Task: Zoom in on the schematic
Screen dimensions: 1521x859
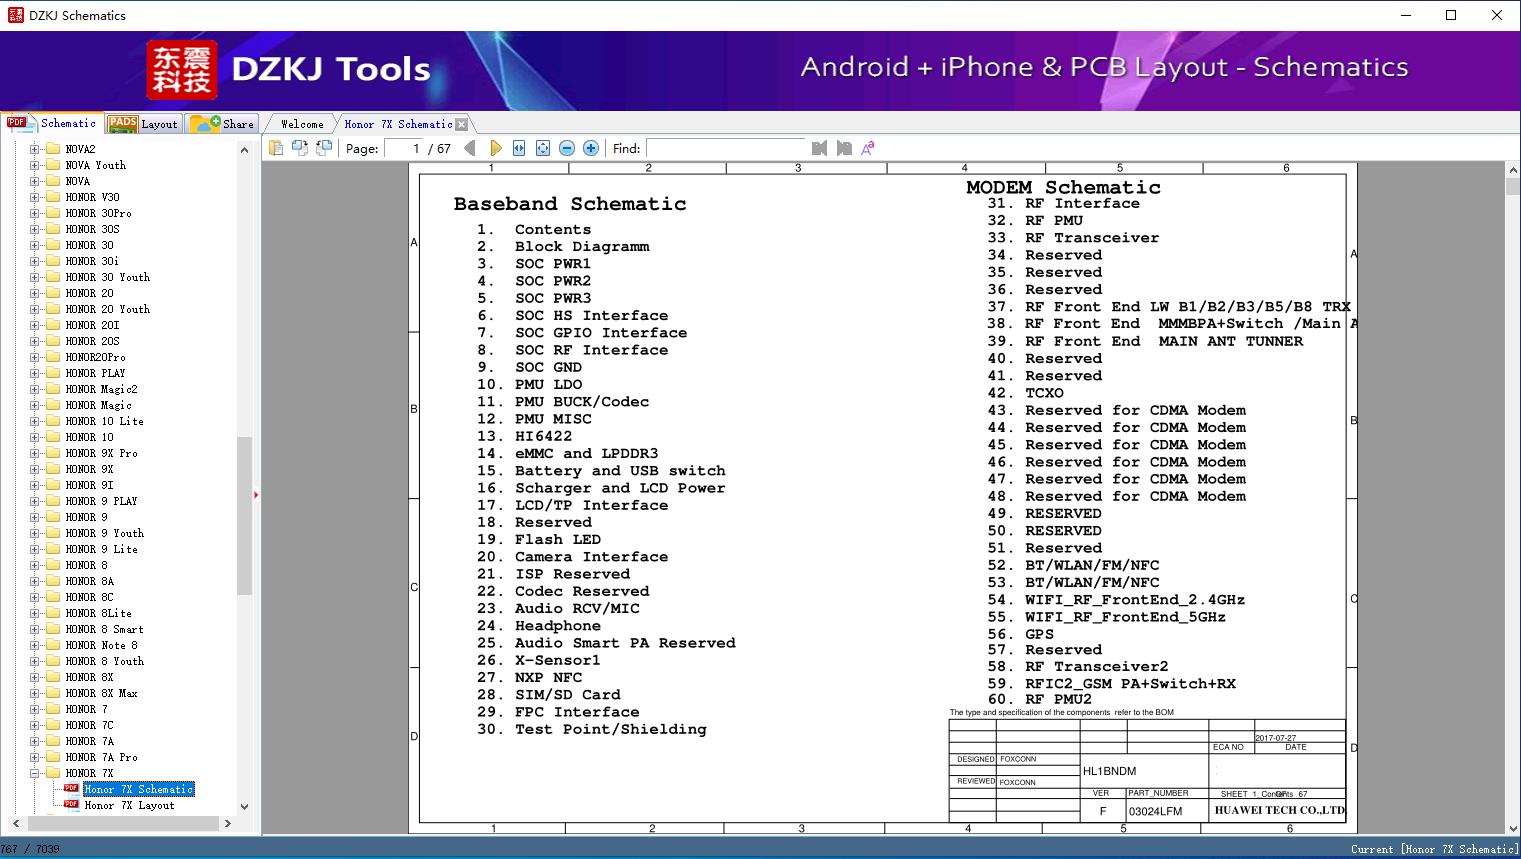Action: pyautogui.click(x=591, y=148)
